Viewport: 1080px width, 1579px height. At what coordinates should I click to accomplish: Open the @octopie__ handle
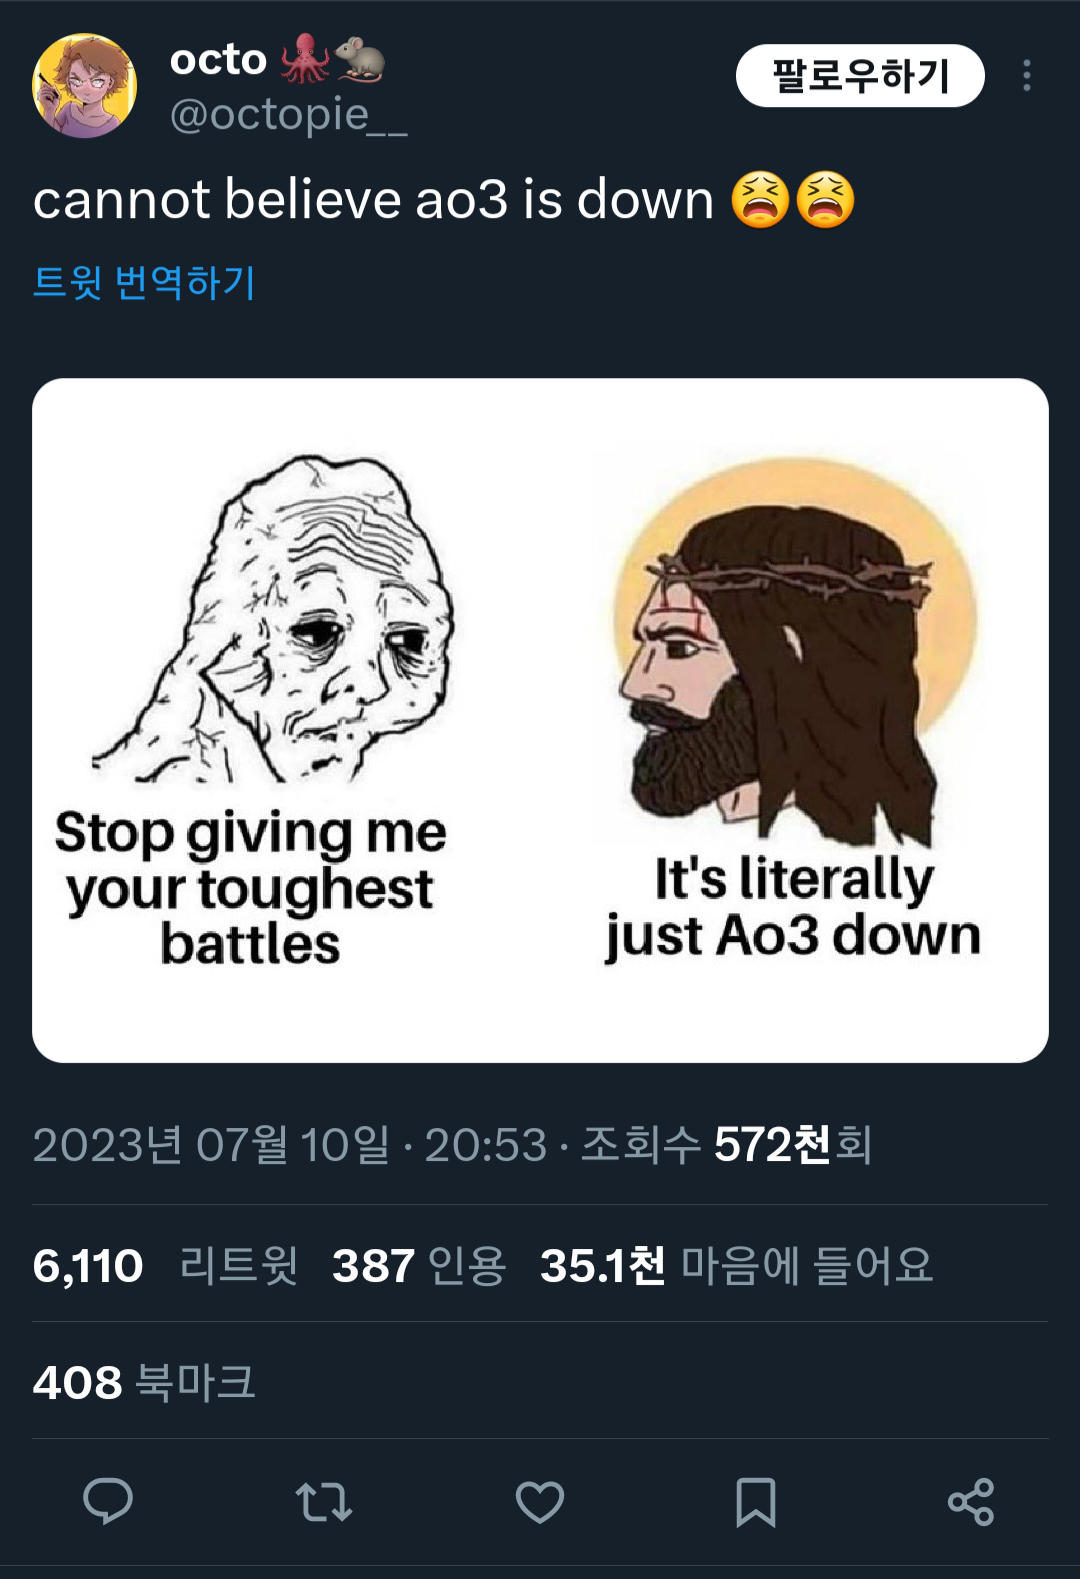point(289,116)
